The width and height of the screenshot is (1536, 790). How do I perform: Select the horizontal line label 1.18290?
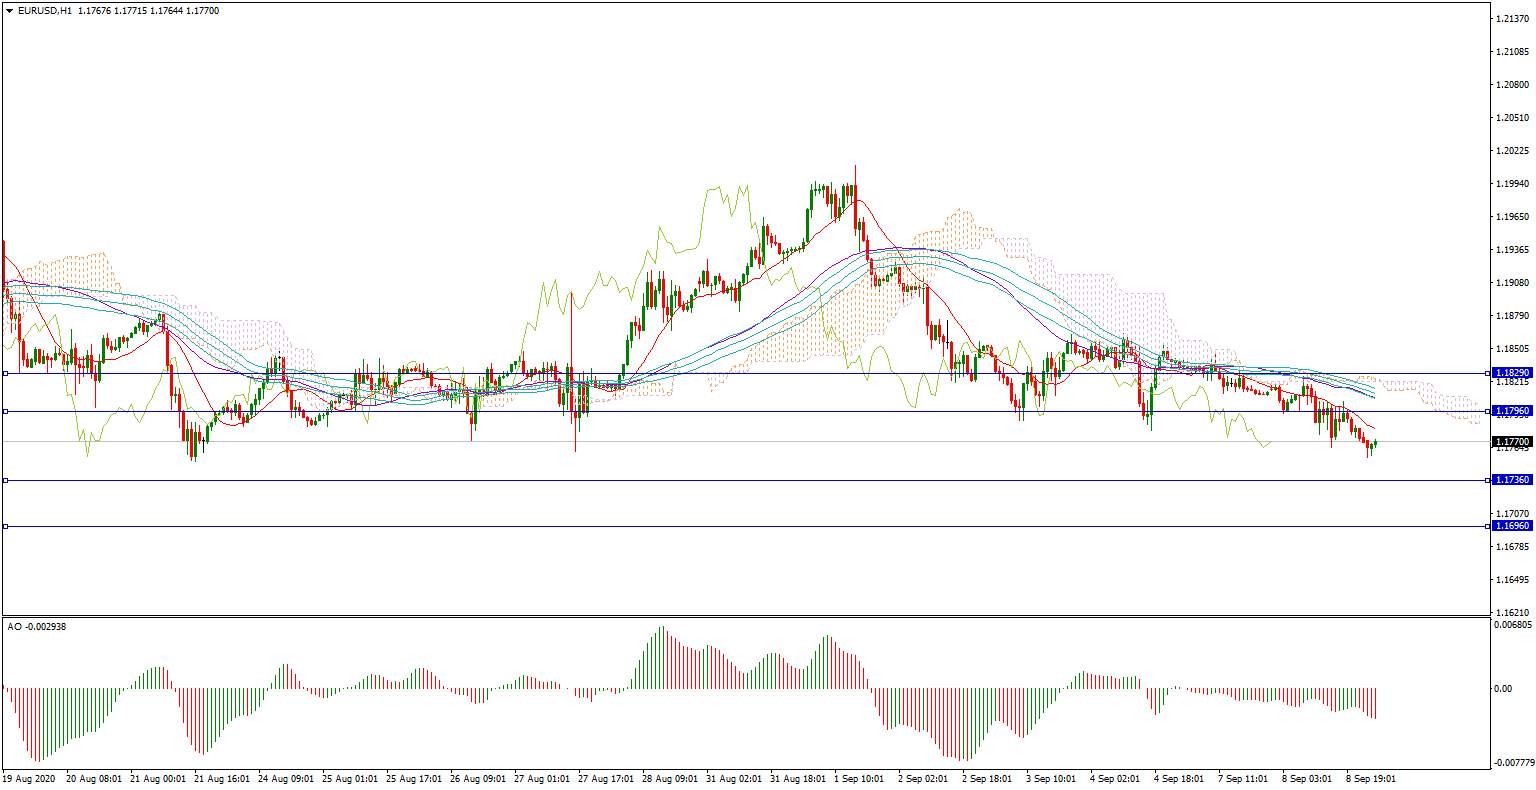click(1512, 373)
